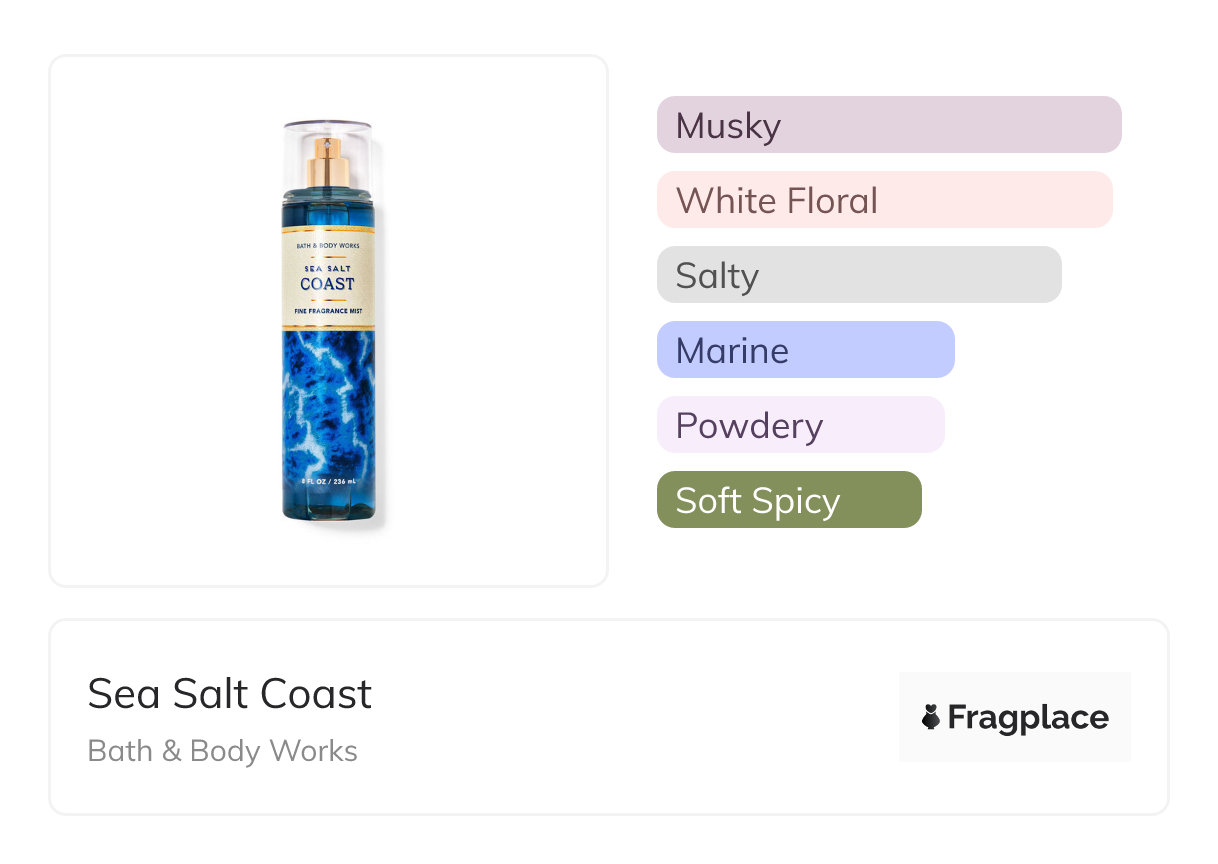Open the Bath & Body Works brand link
This screenshot has height=864, width=1218.
coord(223,751)
